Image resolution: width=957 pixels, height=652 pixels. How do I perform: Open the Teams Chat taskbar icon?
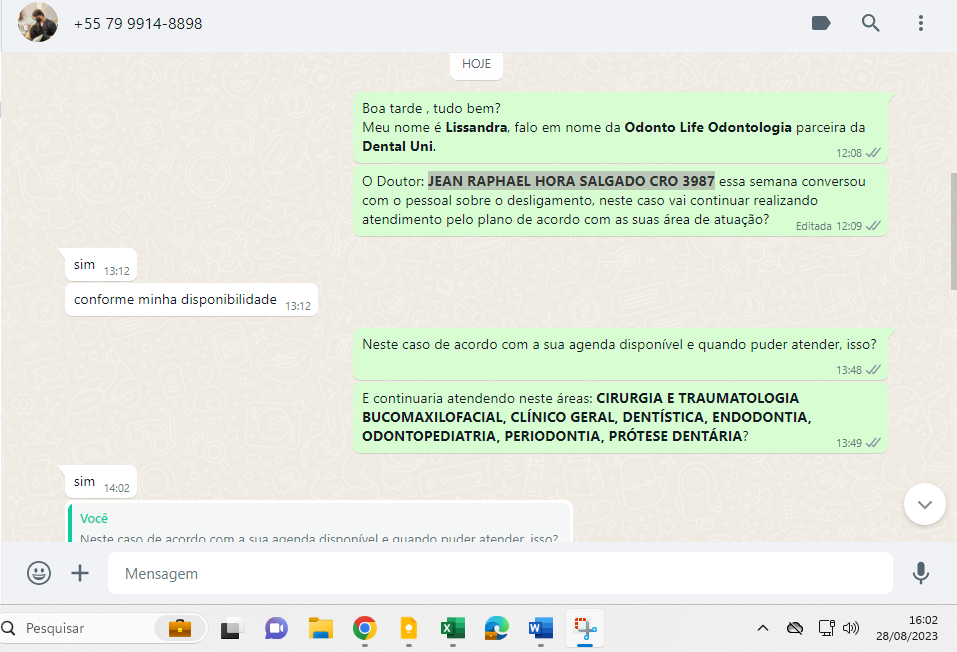click(x=276, y=628)
